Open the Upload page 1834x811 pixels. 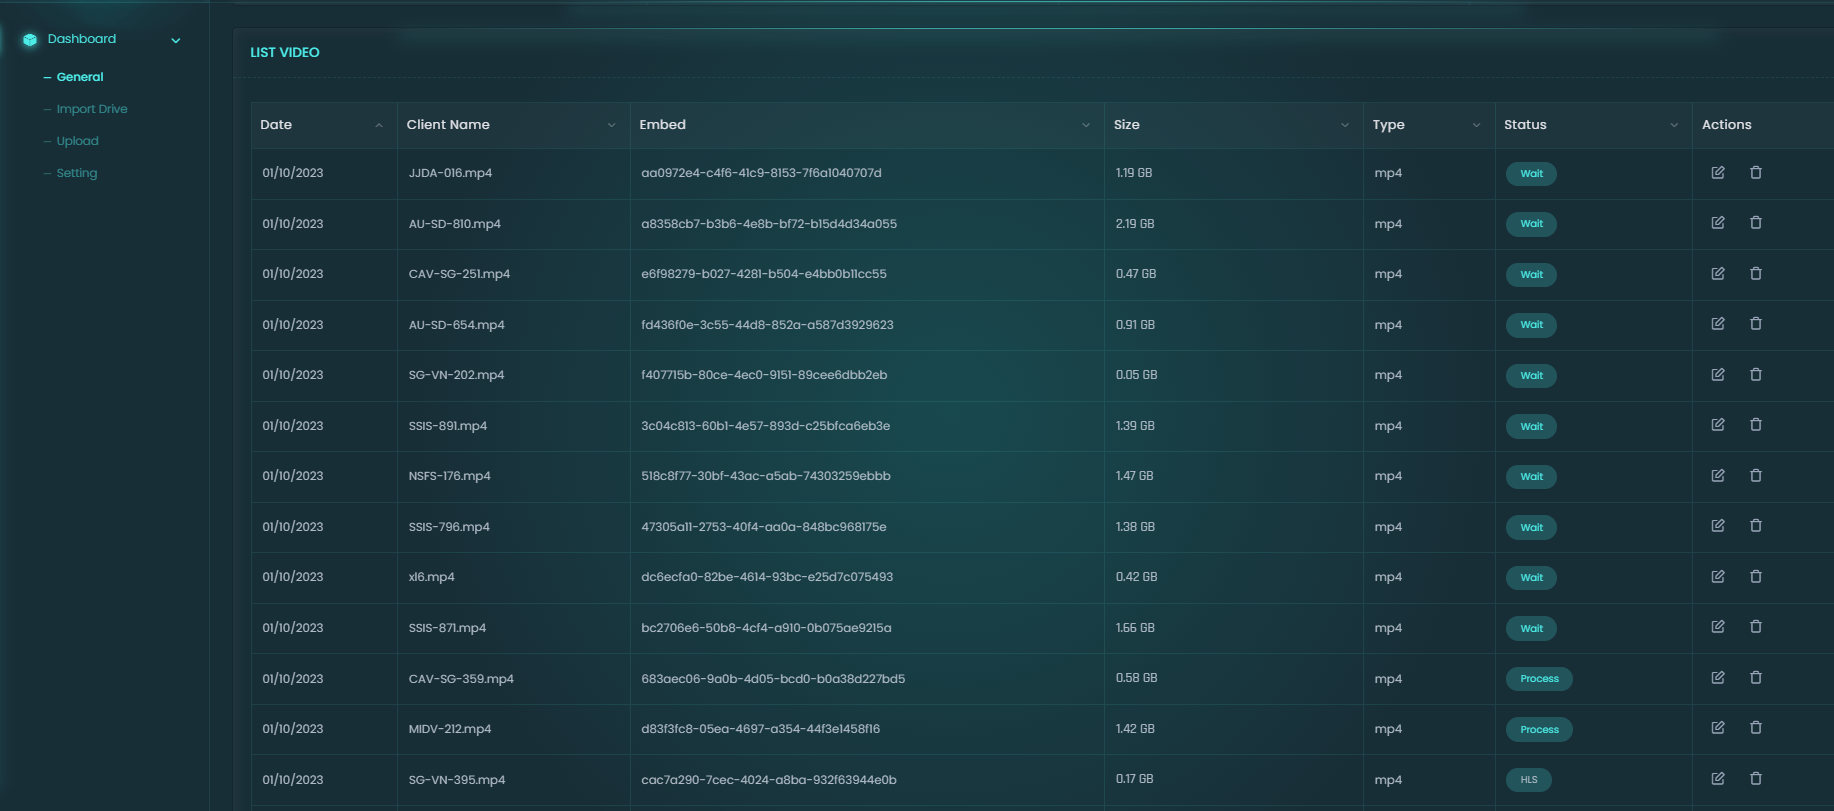(x=78, y=141)
